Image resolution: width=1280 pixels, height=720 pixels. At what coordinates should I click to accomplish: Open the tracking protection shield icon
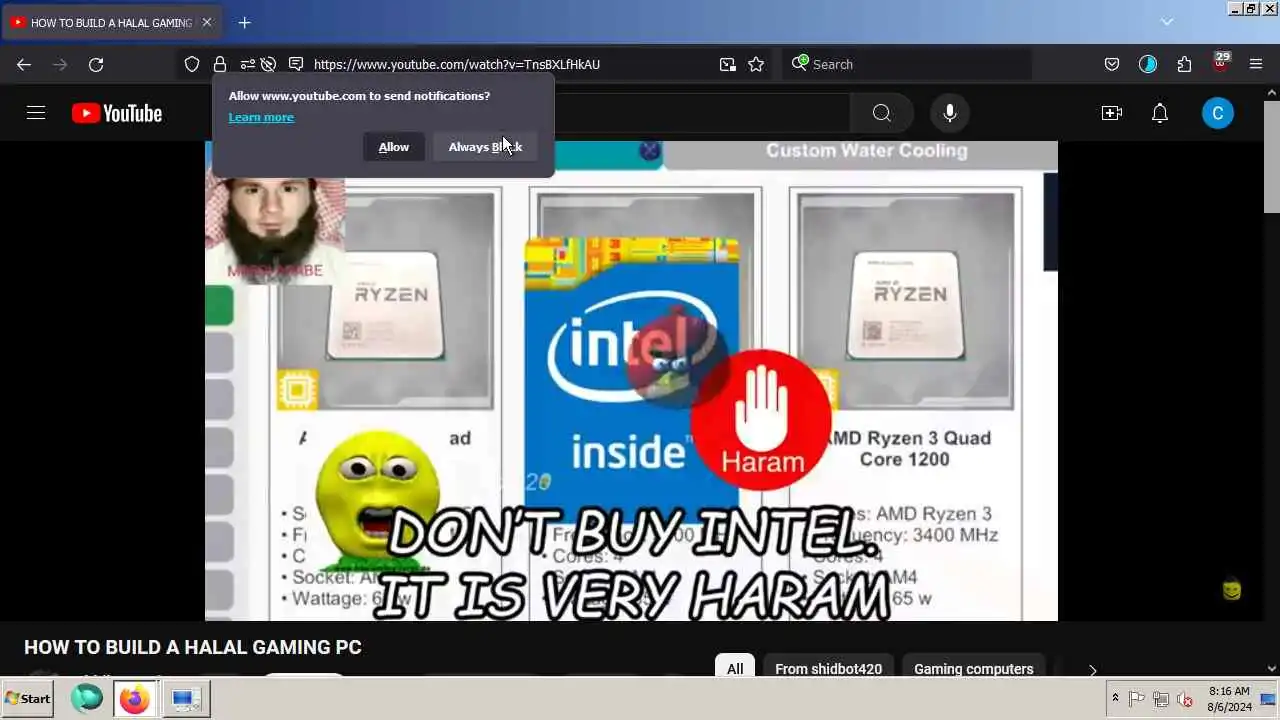tap(192, 64)
